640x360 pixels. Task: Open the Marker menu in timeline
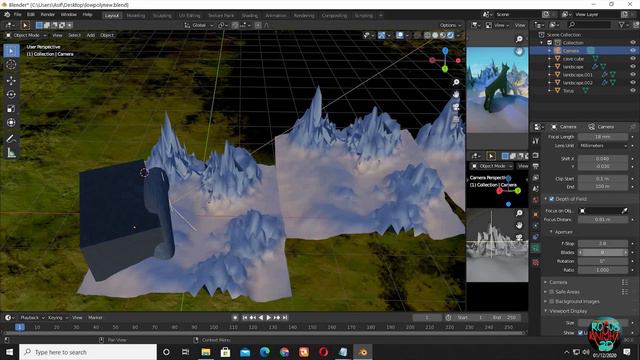click(x=95, y=318)
